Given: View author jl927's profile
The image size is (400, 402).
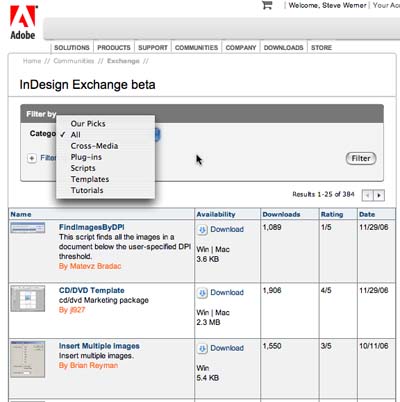Looking at the screenshot, I should (x=72, y=310).
